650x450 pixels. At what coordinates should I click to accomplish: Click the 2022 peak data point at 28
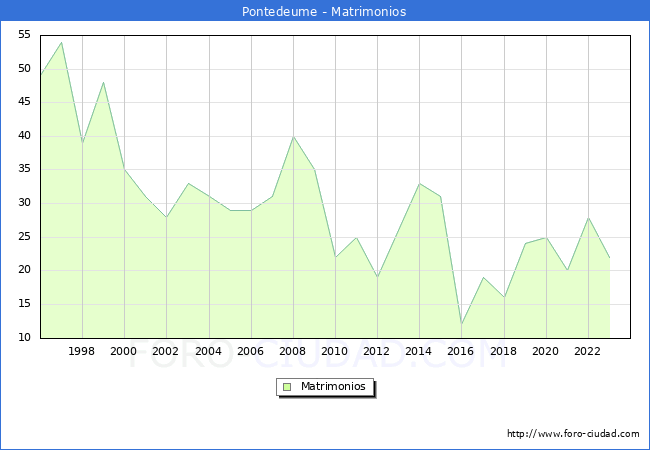[x=588, y=217]
